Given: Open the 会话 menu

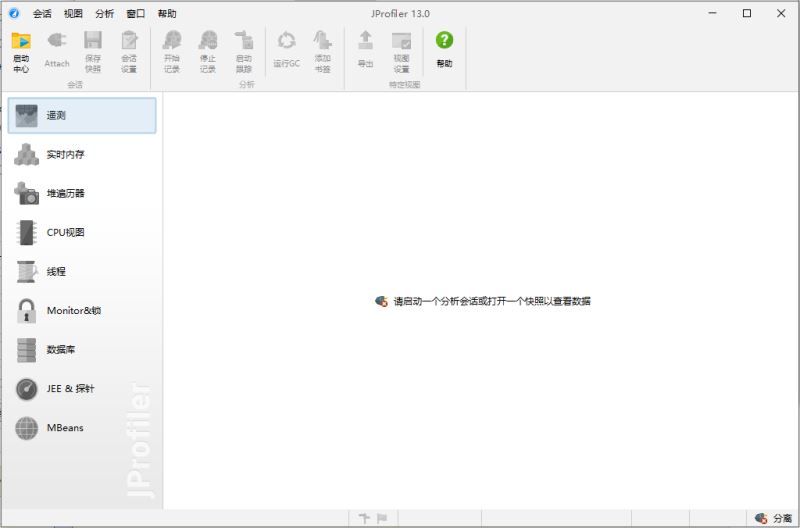Looking at the screenshot, I should pos(42,14).
